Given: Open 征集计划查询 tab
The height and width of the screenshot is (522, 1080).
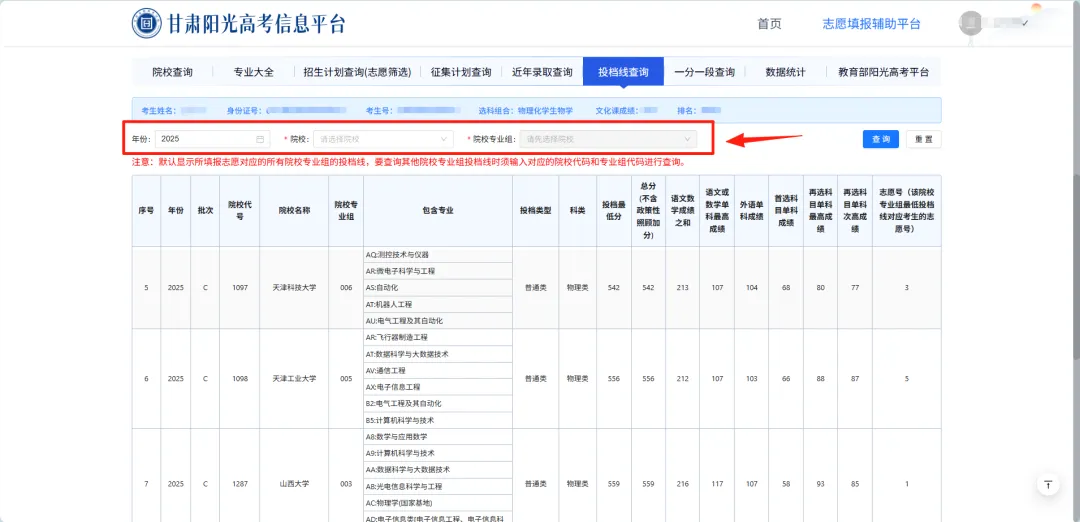Looking at the screenshot, I should (x=461, y=72).
